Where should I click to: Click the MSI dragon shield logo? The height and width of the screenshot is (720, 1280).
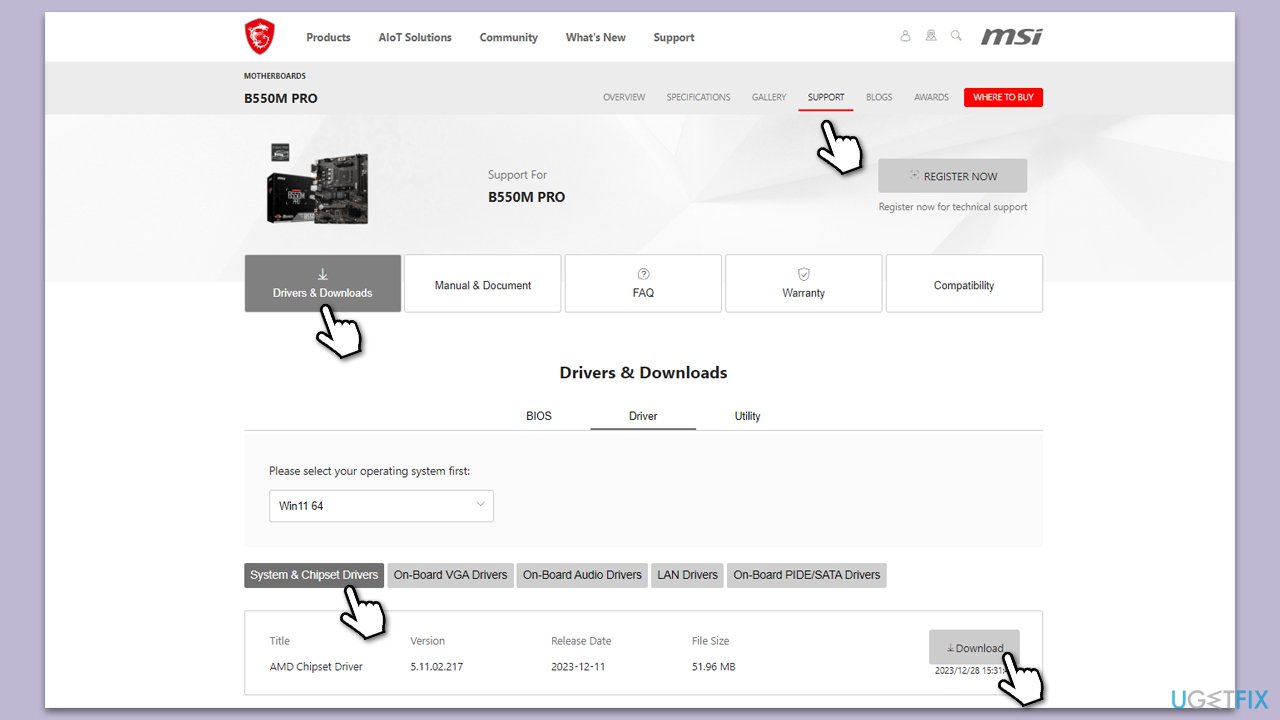(260, 37)
